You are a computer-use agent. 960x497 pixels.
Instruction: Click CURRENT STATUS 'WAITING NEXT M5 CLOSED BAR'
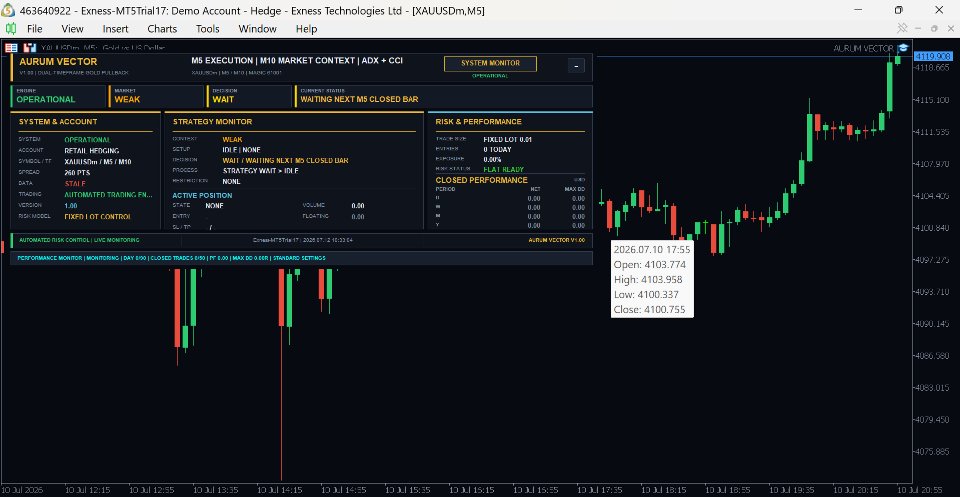point(359,99)
